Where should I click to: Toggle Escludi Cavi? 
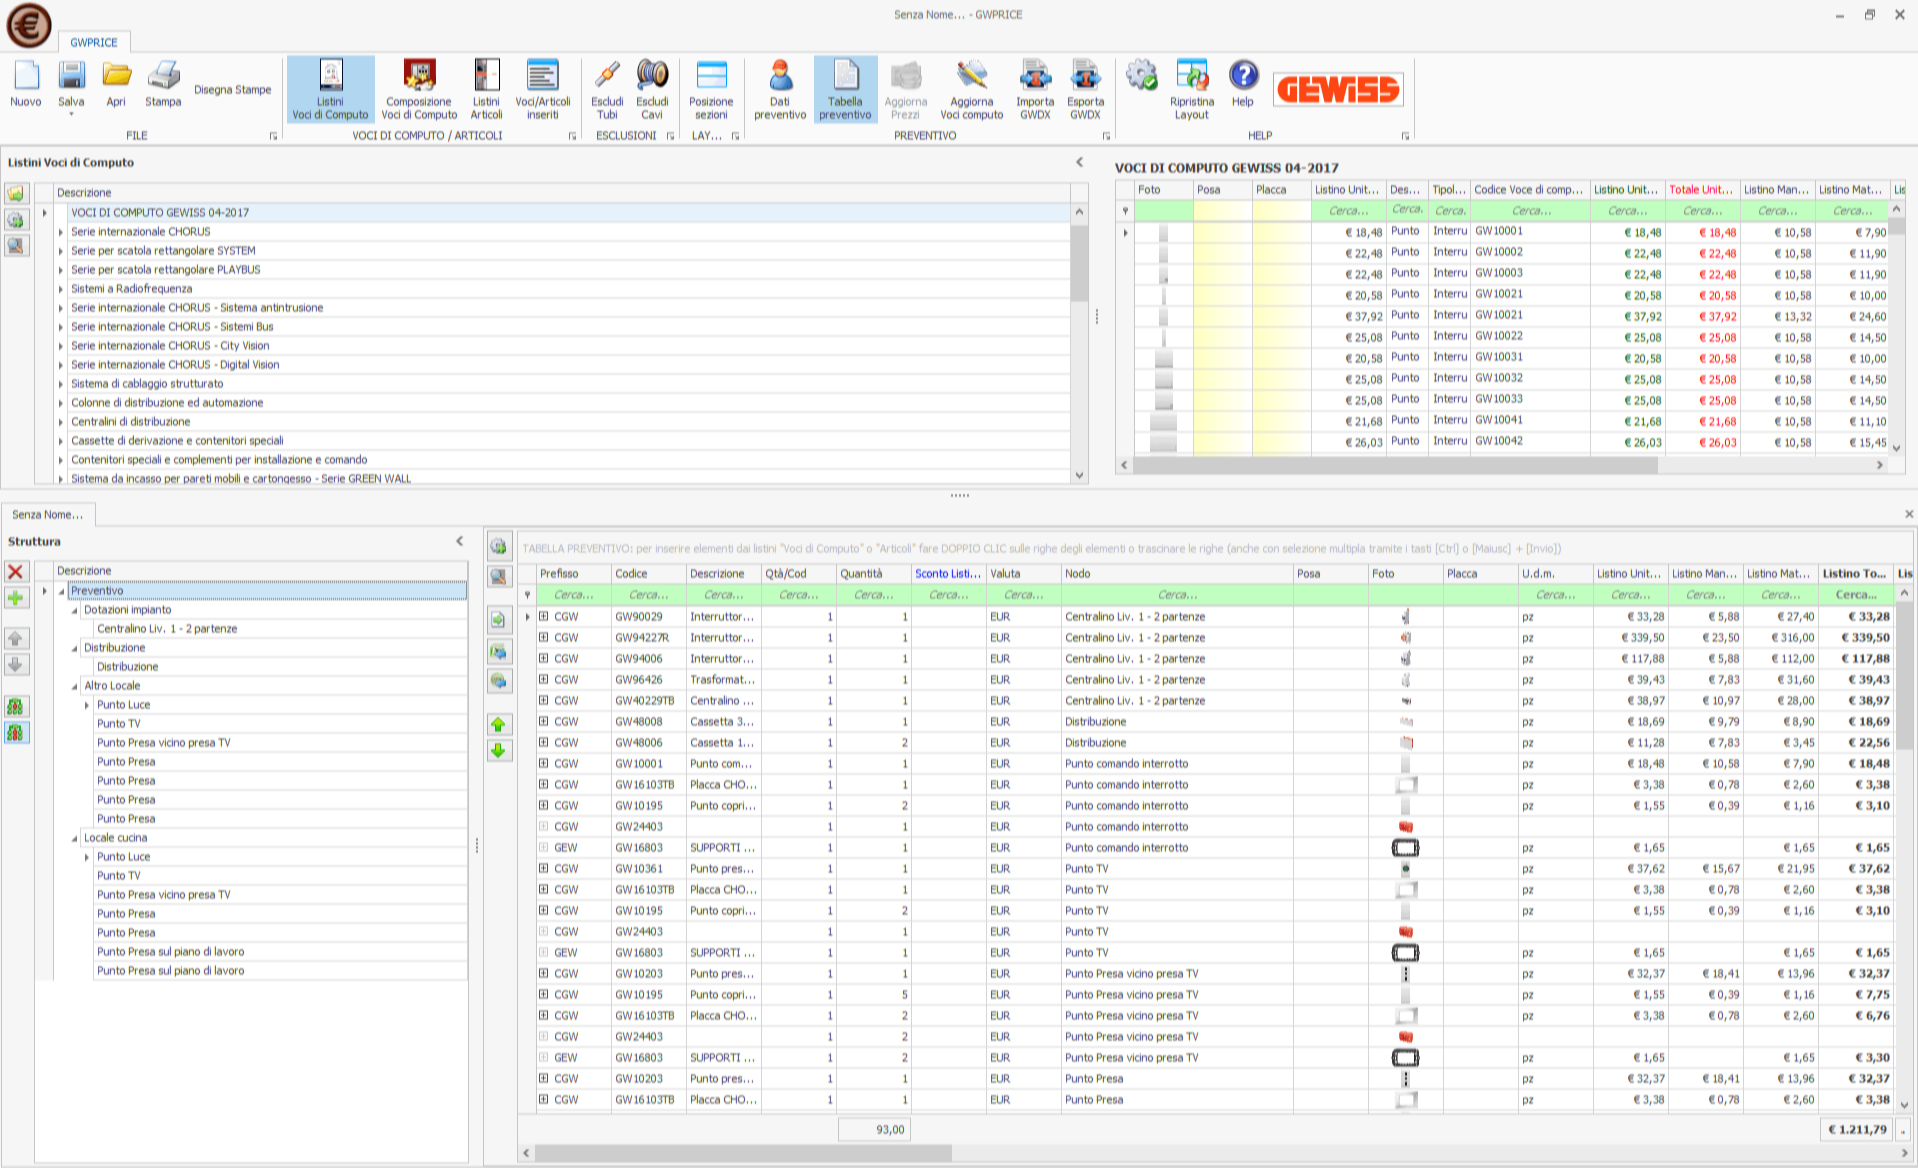652,89
